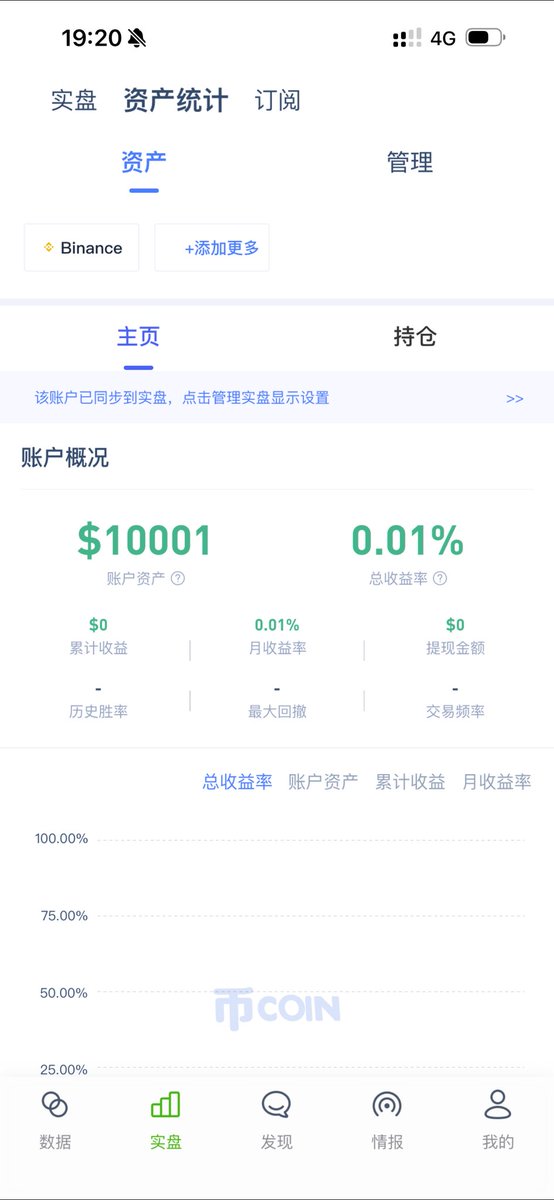Expand the >> arrow on notice bar

(515, 398)
